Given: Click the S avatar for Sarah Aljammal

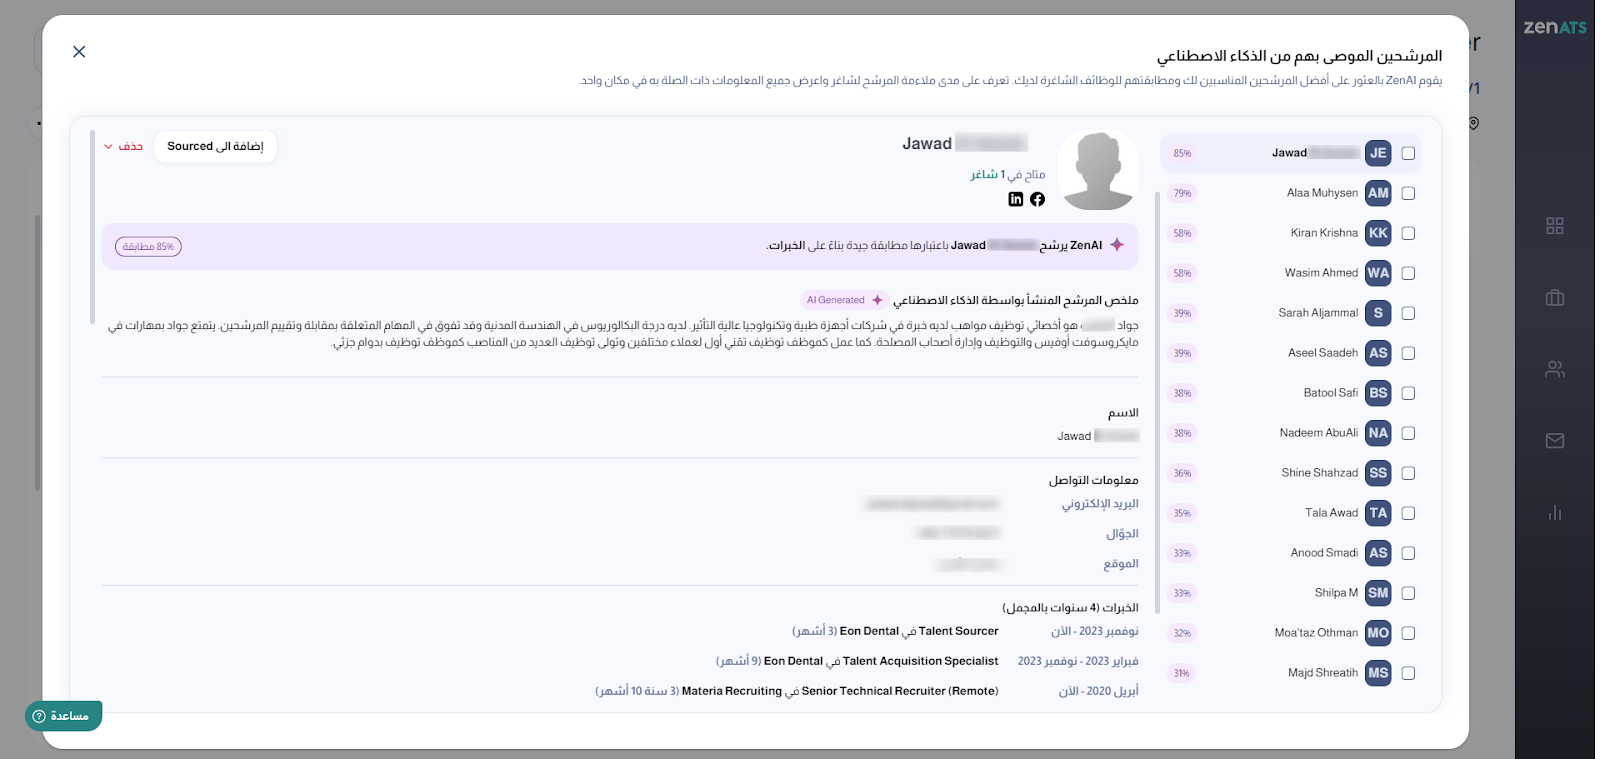Looking at the screenshot, I should [x=1378, y=313].
